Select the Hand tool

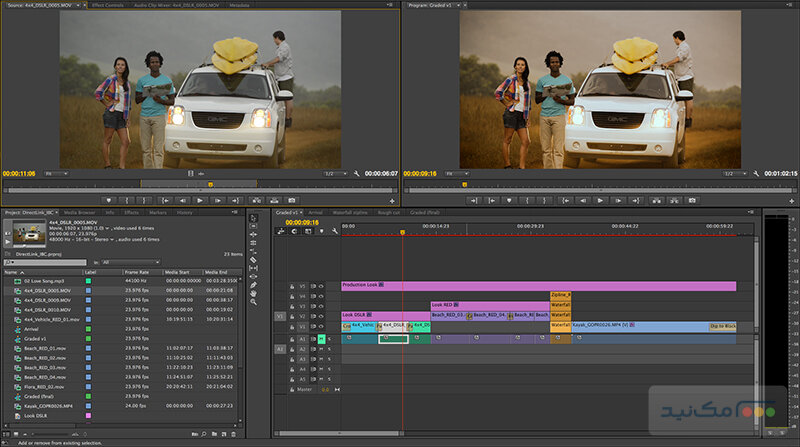coord(254,293)
